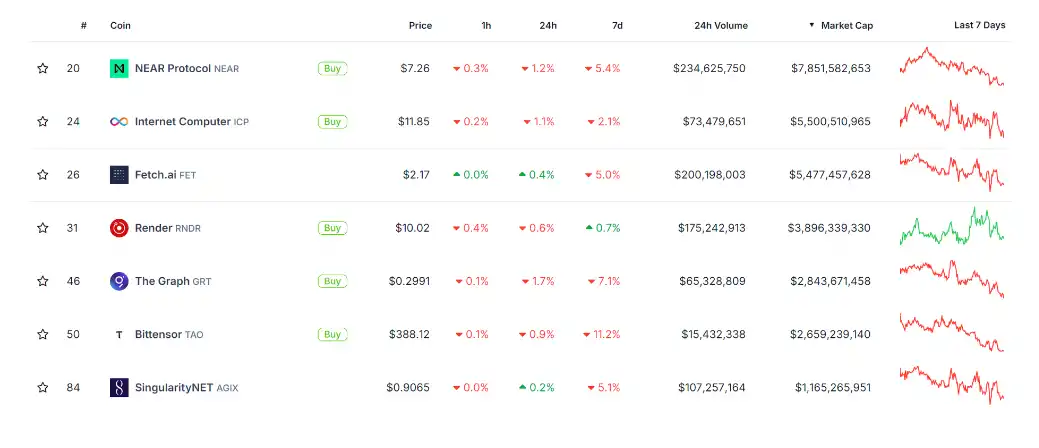Buy NEAR Protocol with Buy button
This screenshot has width=1039, height=448.
click(333, 68)
